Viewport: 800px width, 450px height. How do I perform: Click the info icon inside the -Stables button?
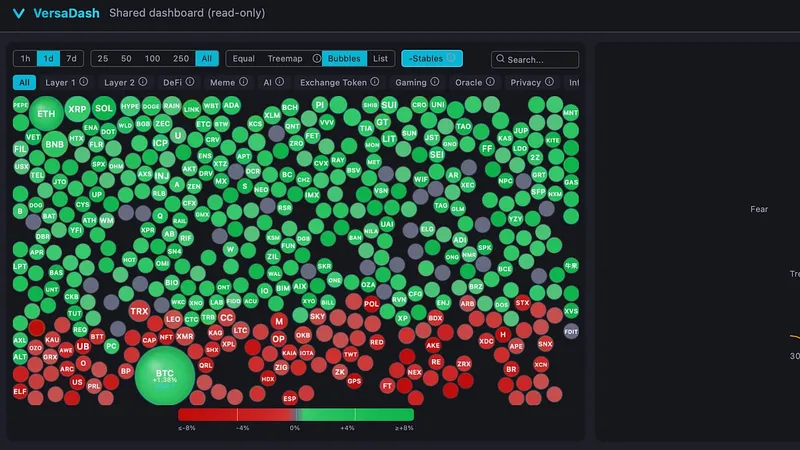point(451,58)
